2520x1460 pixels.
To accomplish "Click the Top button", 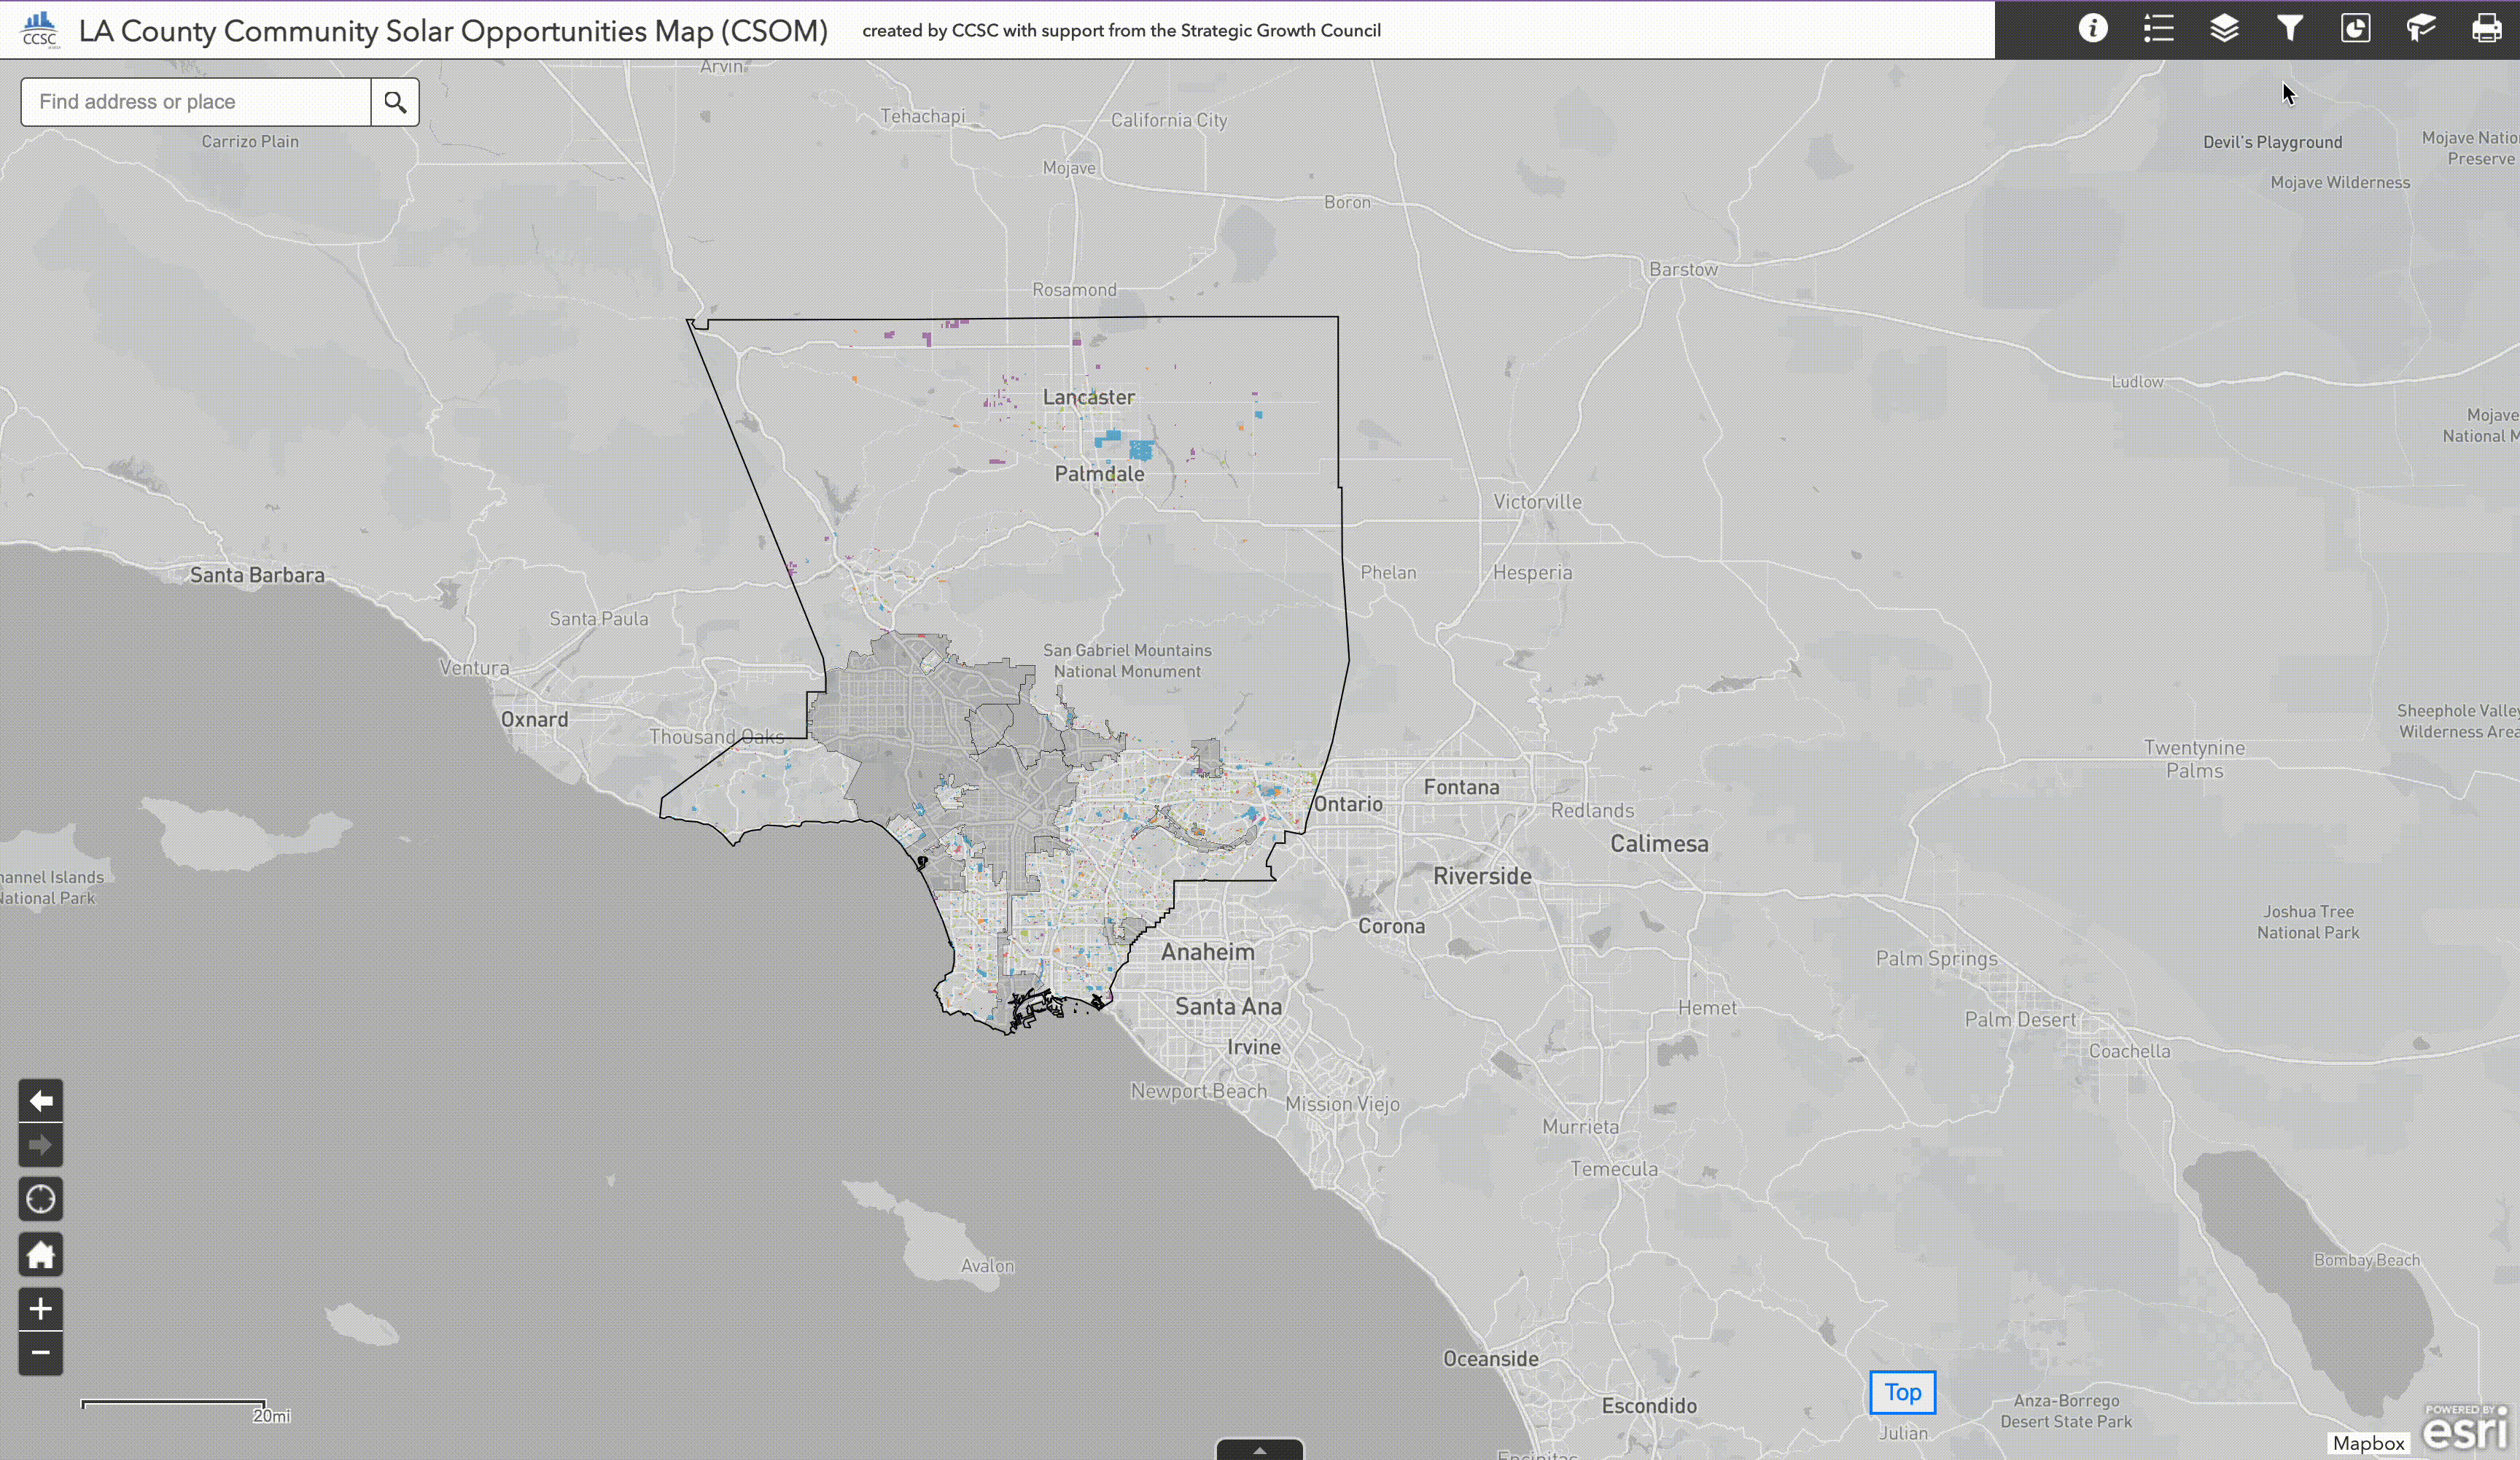I will 1902,1392.
